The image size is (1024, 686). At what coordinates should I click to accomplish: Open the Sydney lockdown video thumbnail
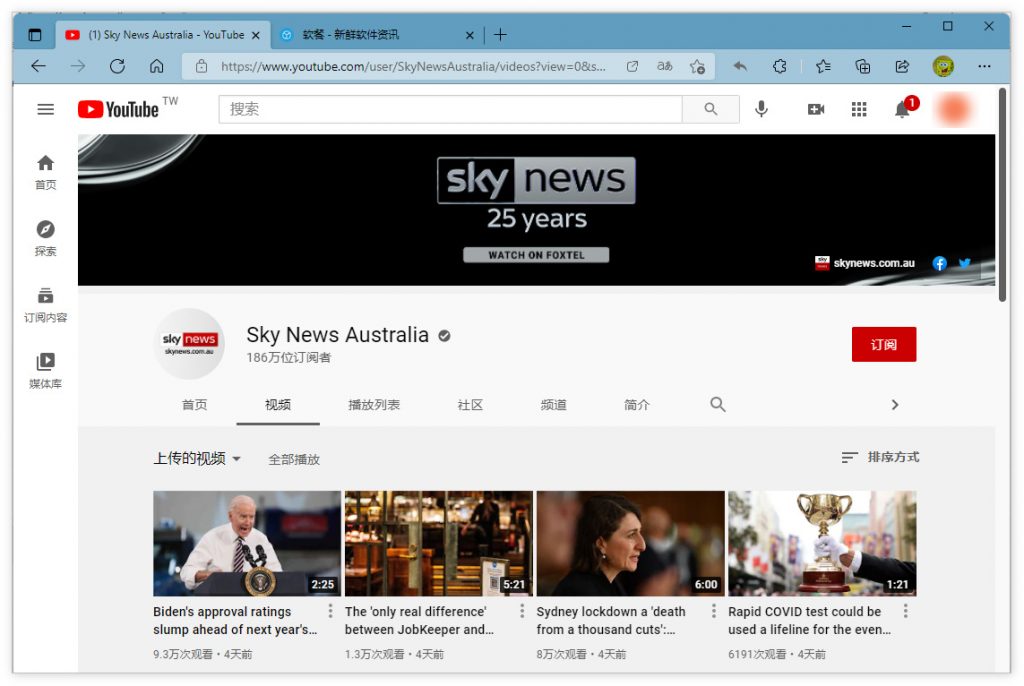[x=630, y=544]
